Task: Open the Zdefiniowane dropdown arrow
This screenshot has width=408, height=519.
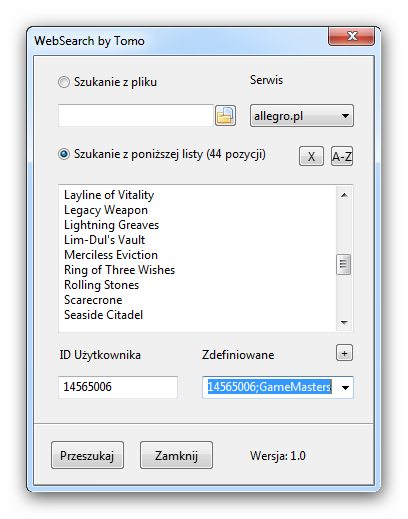Action: coord(345,388)
